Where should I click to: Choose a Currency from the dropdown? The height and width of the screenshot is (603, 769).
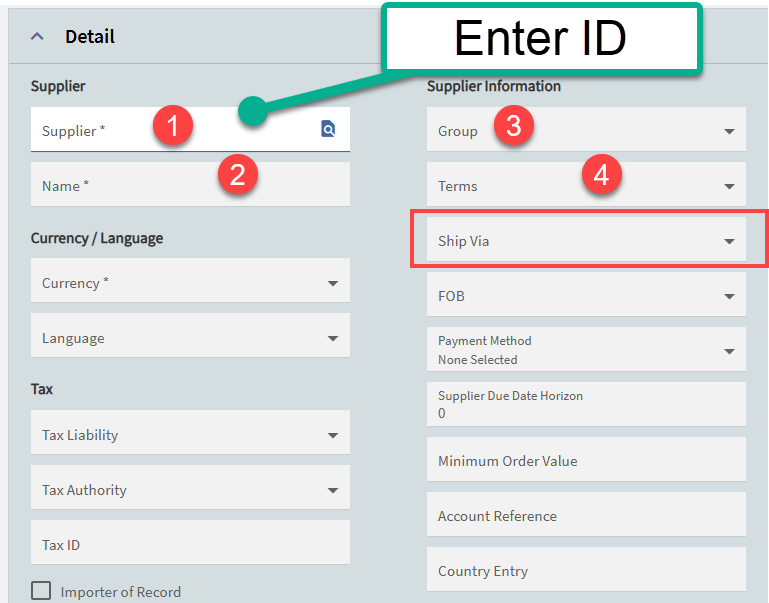click(x=190, y=280)
